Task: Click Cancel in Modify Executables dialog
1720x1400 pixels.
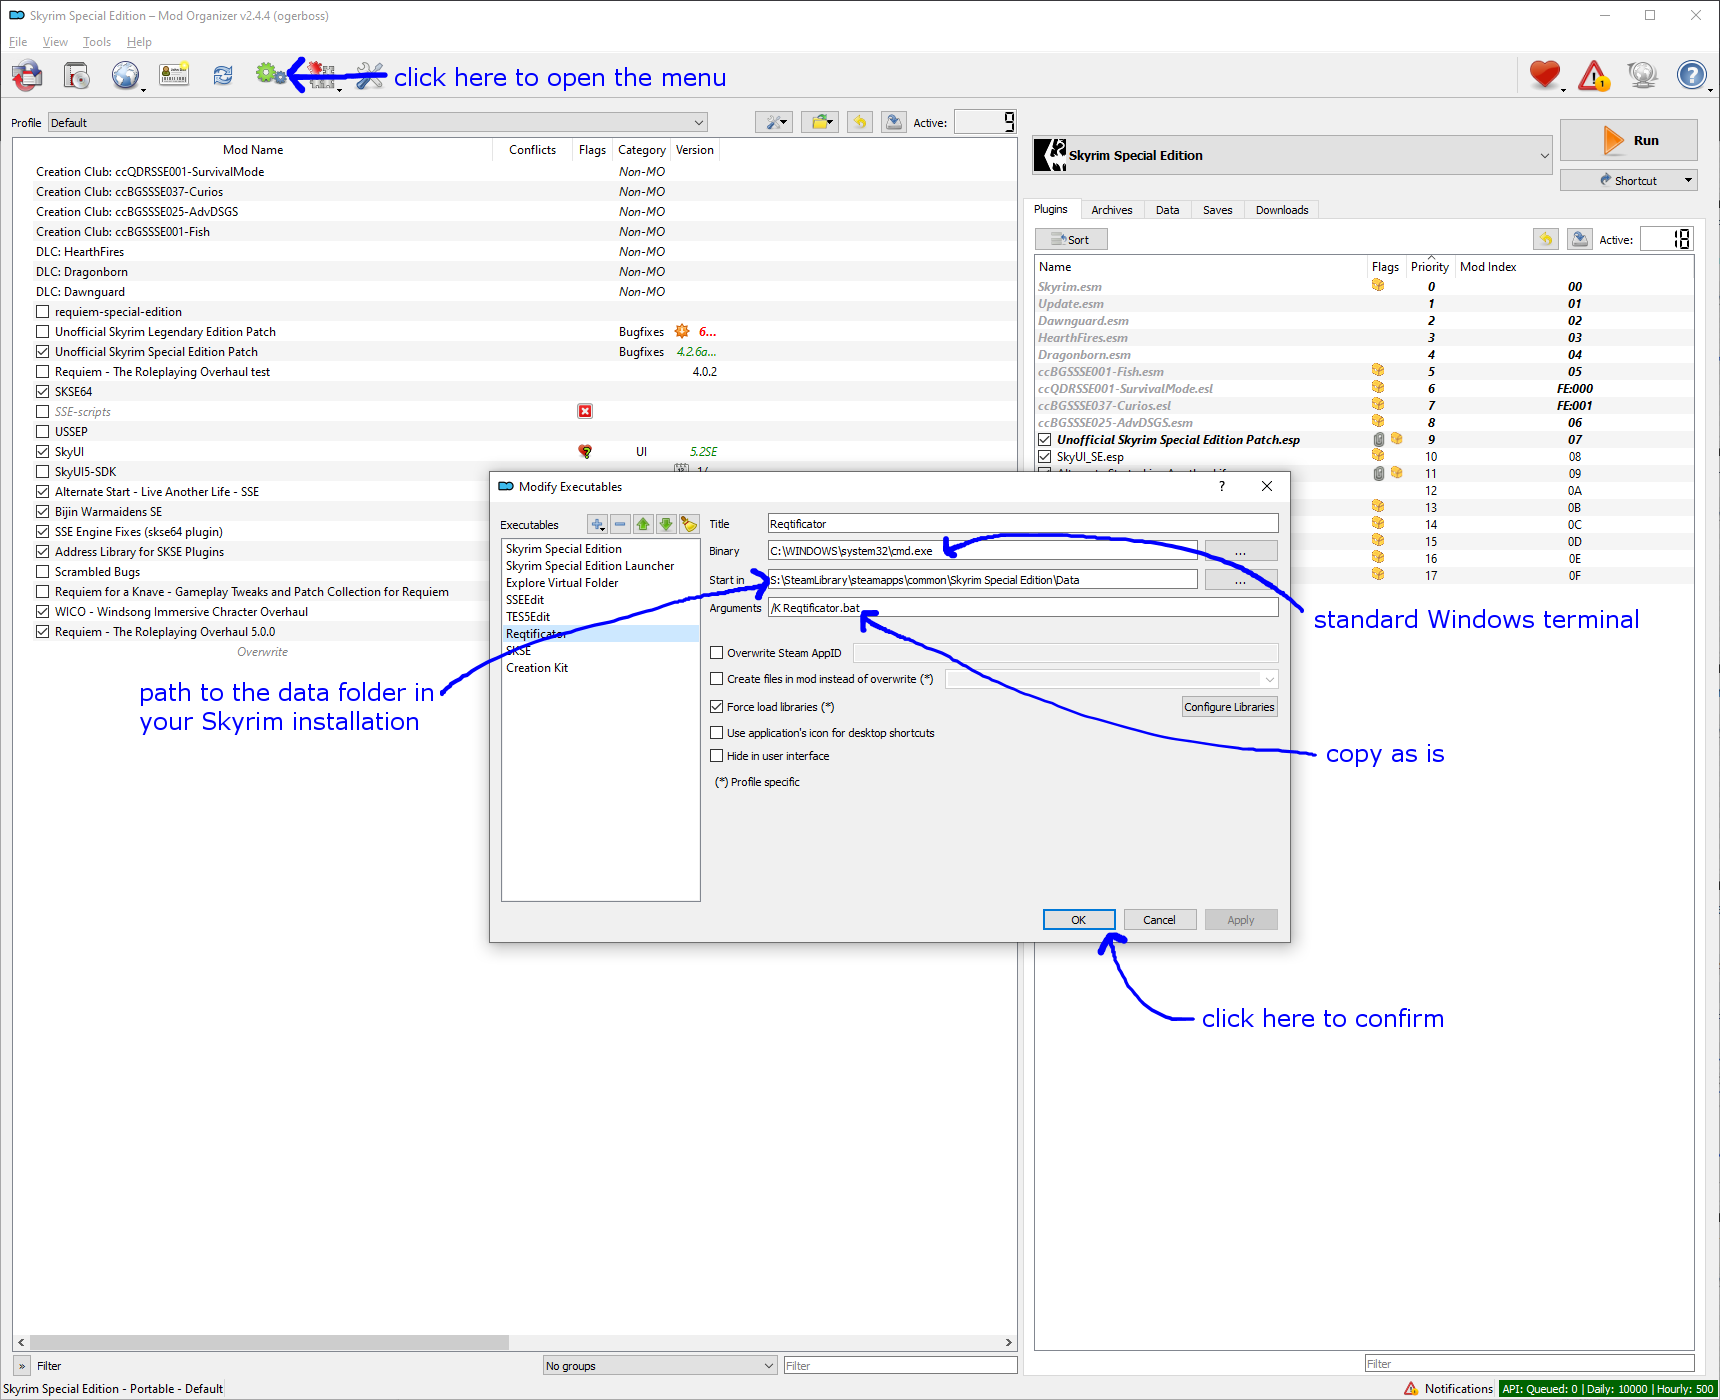Action: click(x=1160, y=919)
